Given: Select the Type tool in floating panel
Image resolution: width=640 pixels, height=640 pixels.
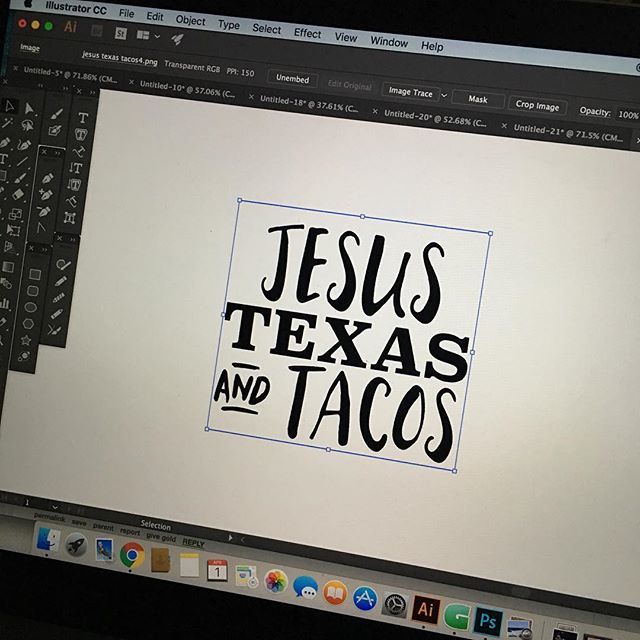Looking at the screenshot, I should 83,118.
